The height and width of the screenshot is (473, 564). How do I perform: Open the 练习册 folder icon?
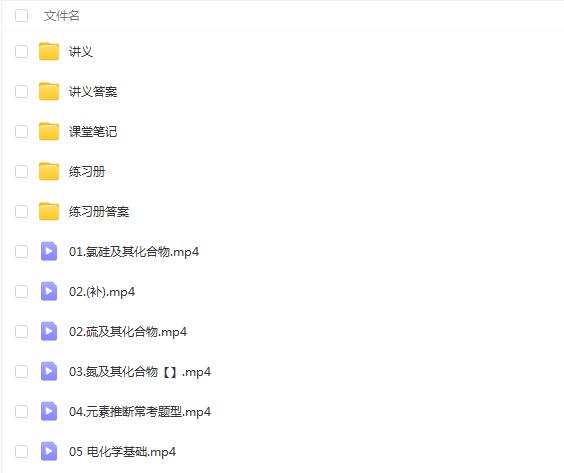pyautogui.click(x=49, y=171)
